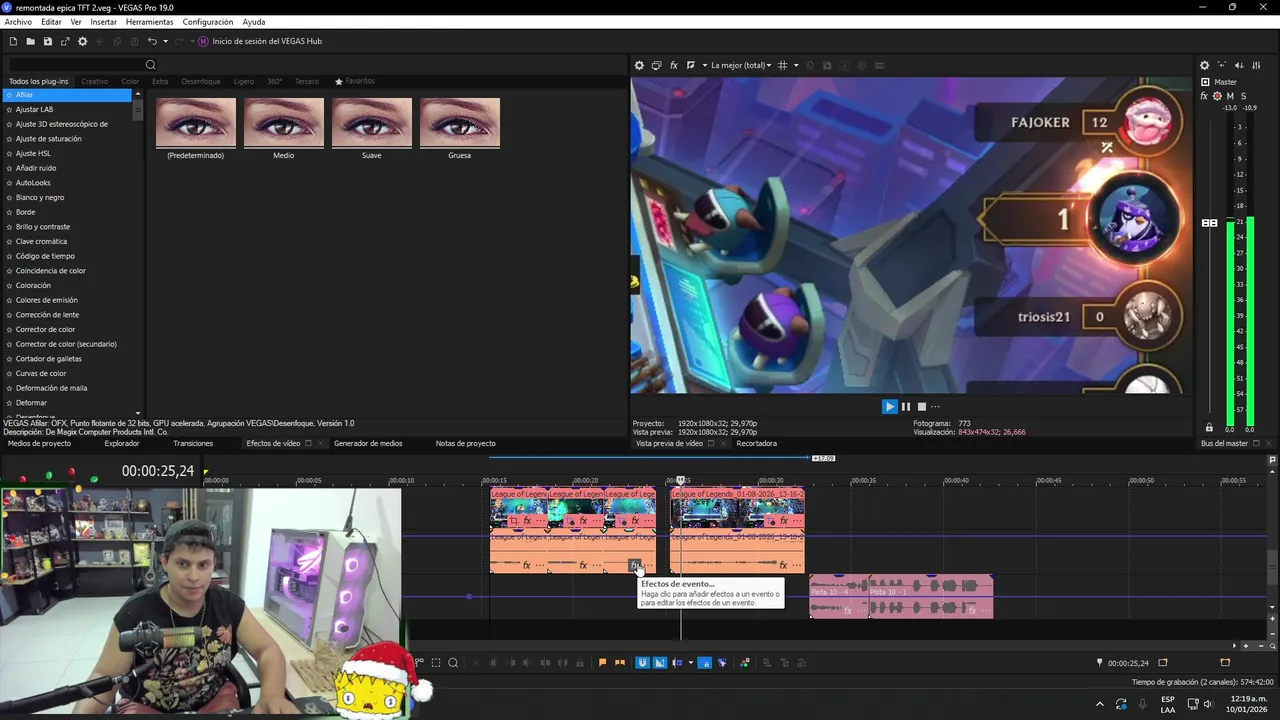Open the Master bus automation settings icon

1217,96
